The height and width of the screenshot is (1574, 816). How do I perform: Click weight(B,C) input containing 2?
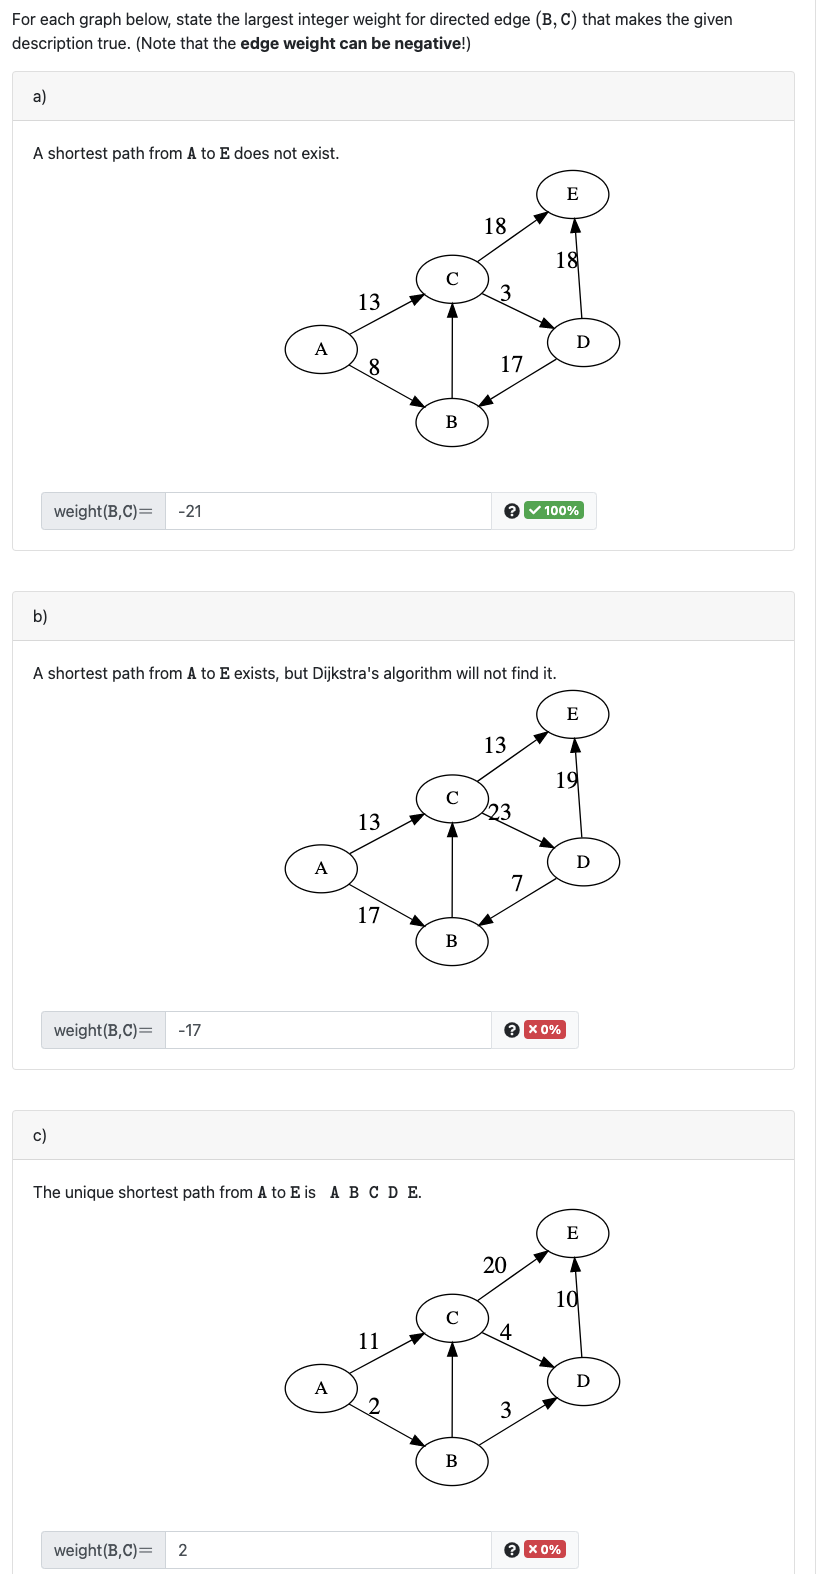328,1550
